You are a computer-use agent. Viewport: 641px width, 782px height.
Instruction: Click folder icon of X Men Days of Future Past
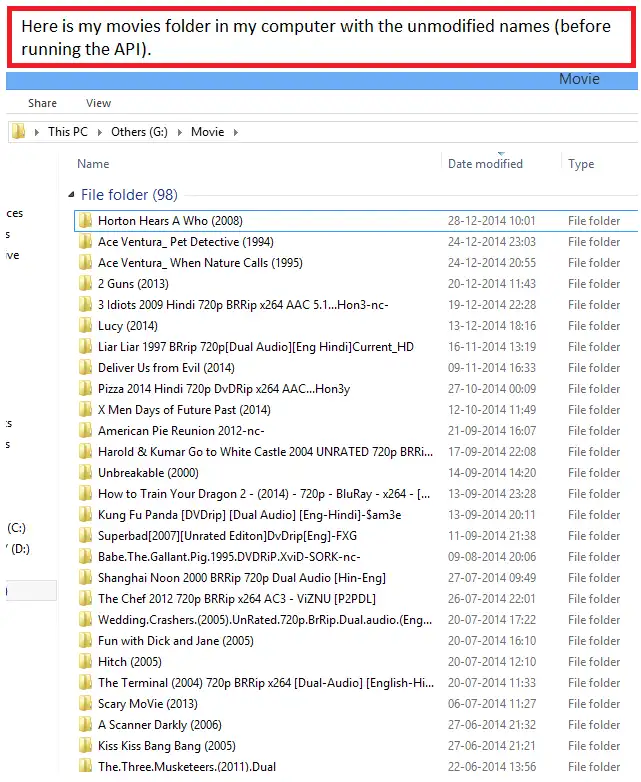[86, 409]
